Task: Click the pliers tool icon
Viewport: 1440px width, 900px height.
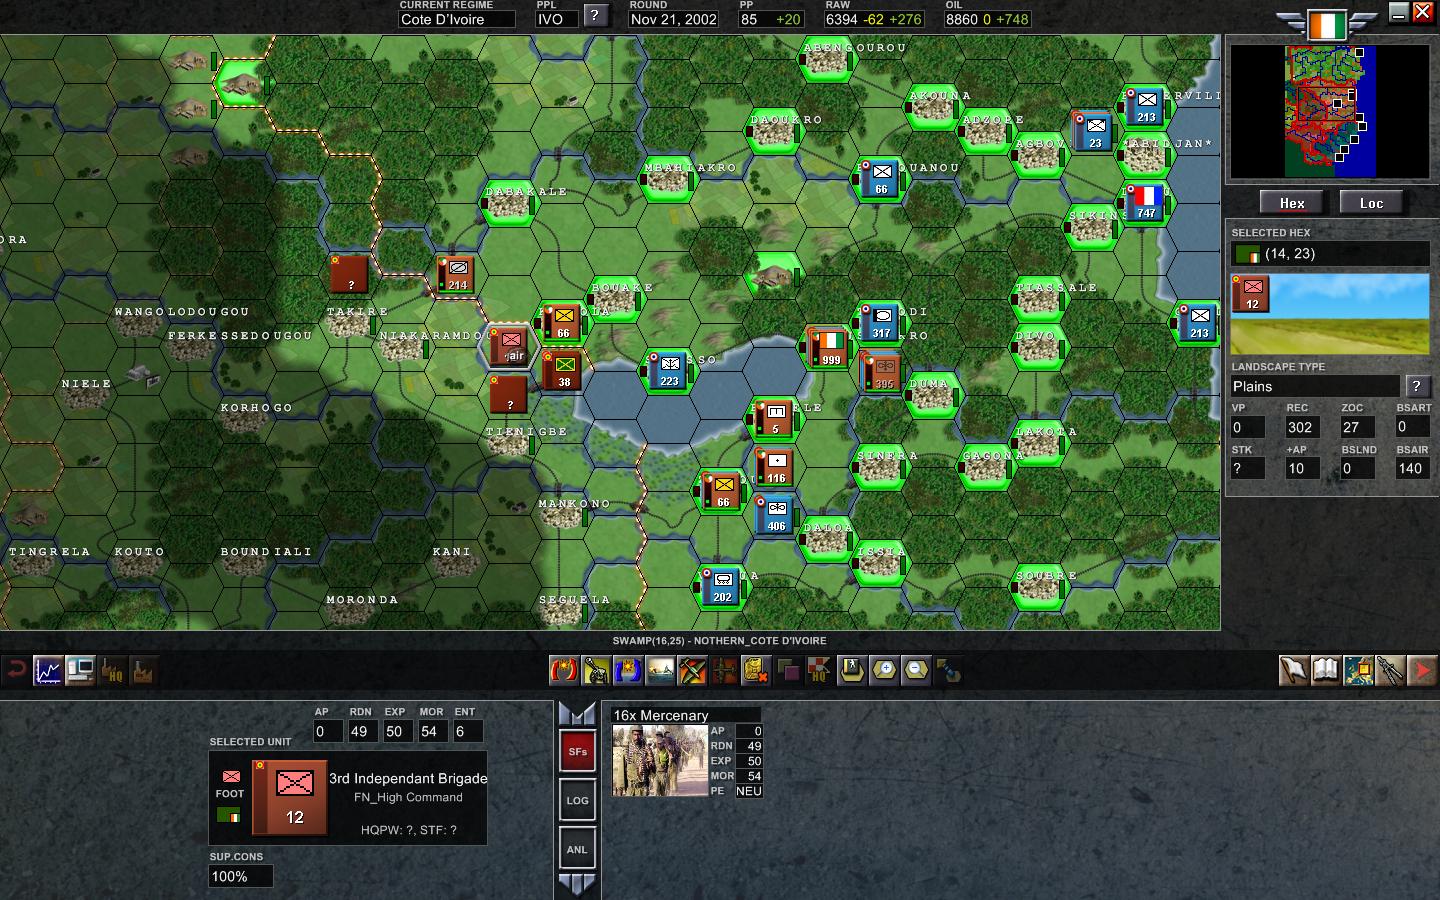Action: [1390, 670]
